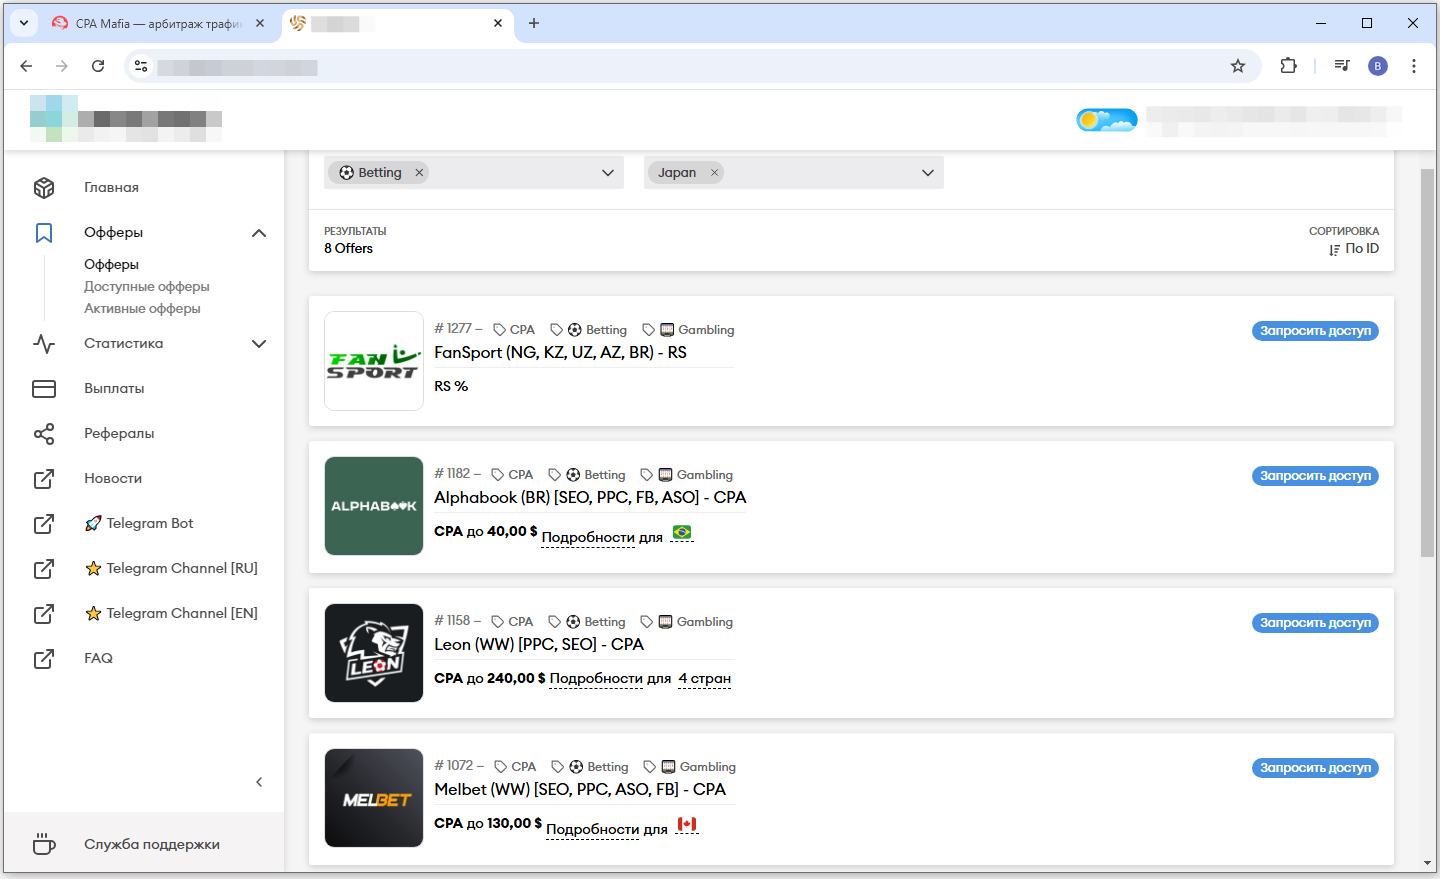The height and width of the screenshot is (879, 1440).
Task: Click the Статистика pulse icon
Action: [x=44, y=344]
